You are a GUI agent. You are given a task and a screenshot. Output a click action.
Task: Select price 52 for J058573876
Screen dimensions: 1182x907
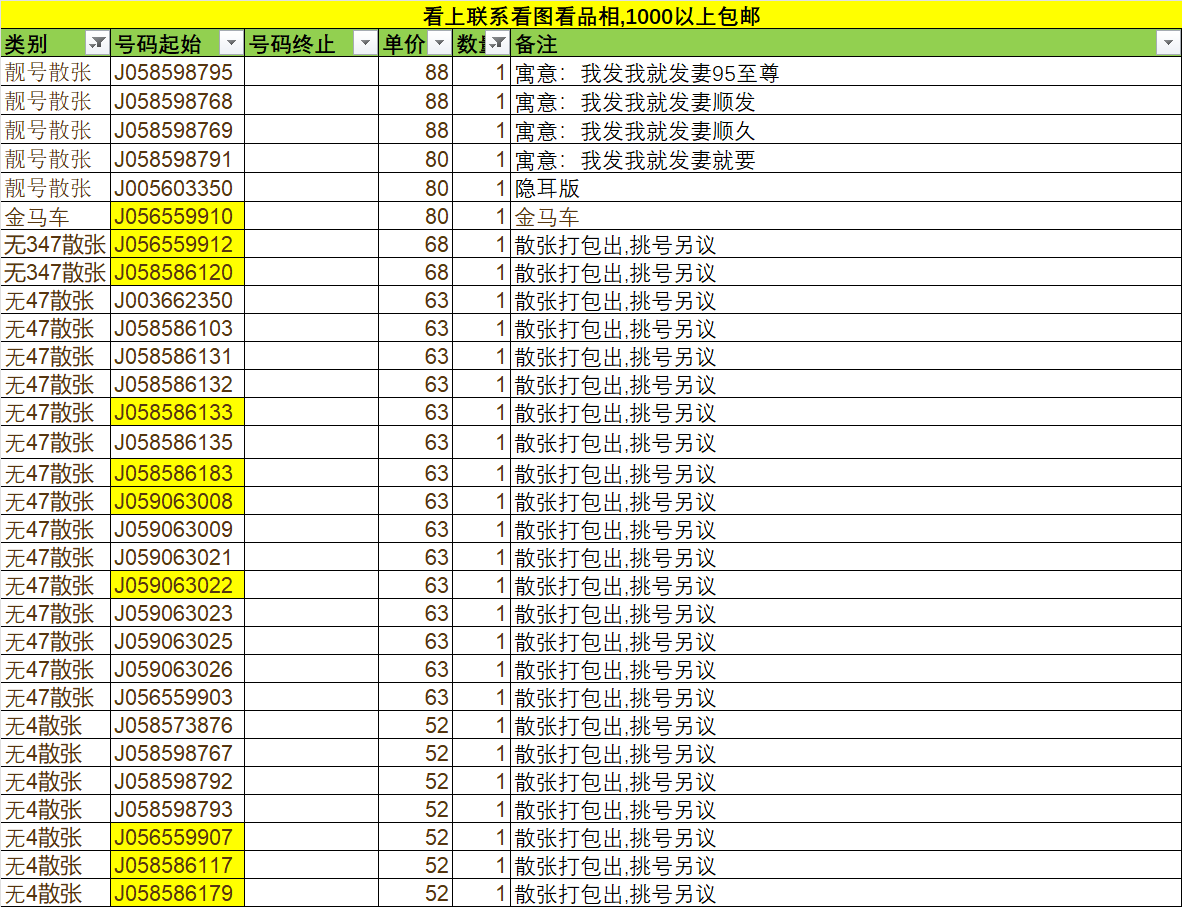415,725
